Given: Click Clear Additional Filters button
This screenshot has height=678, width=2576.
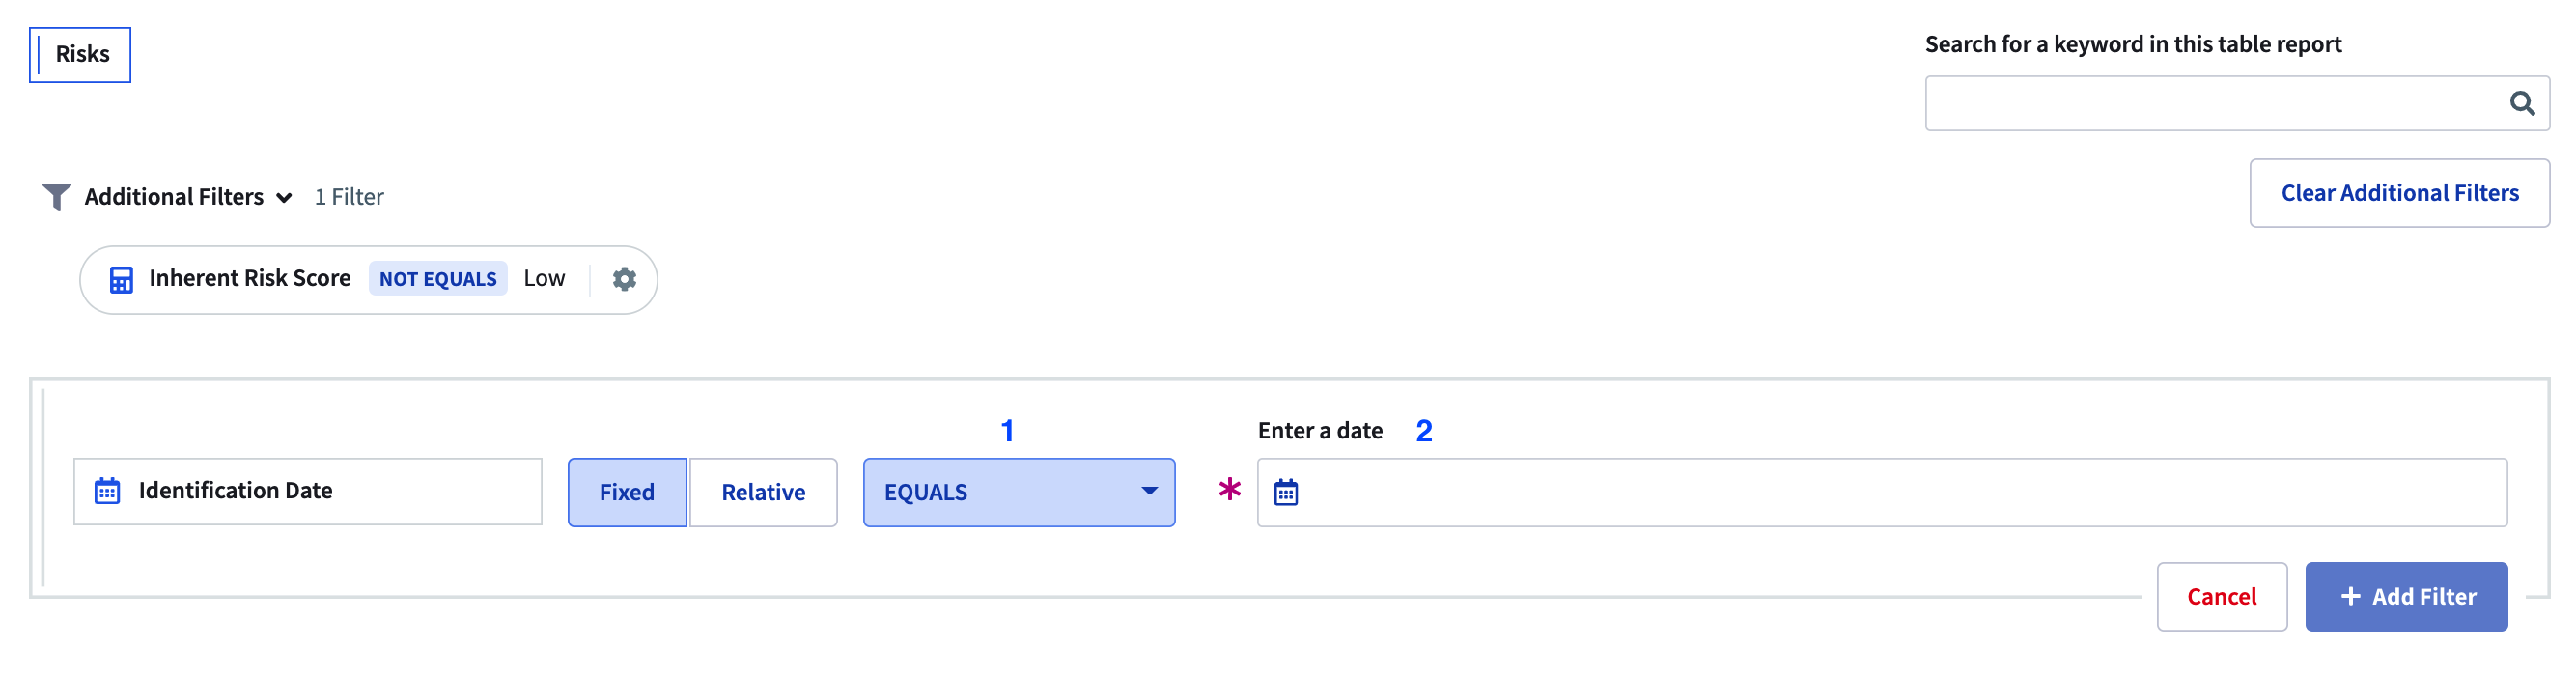Looking at the screenshot, I should point(2398,193).
